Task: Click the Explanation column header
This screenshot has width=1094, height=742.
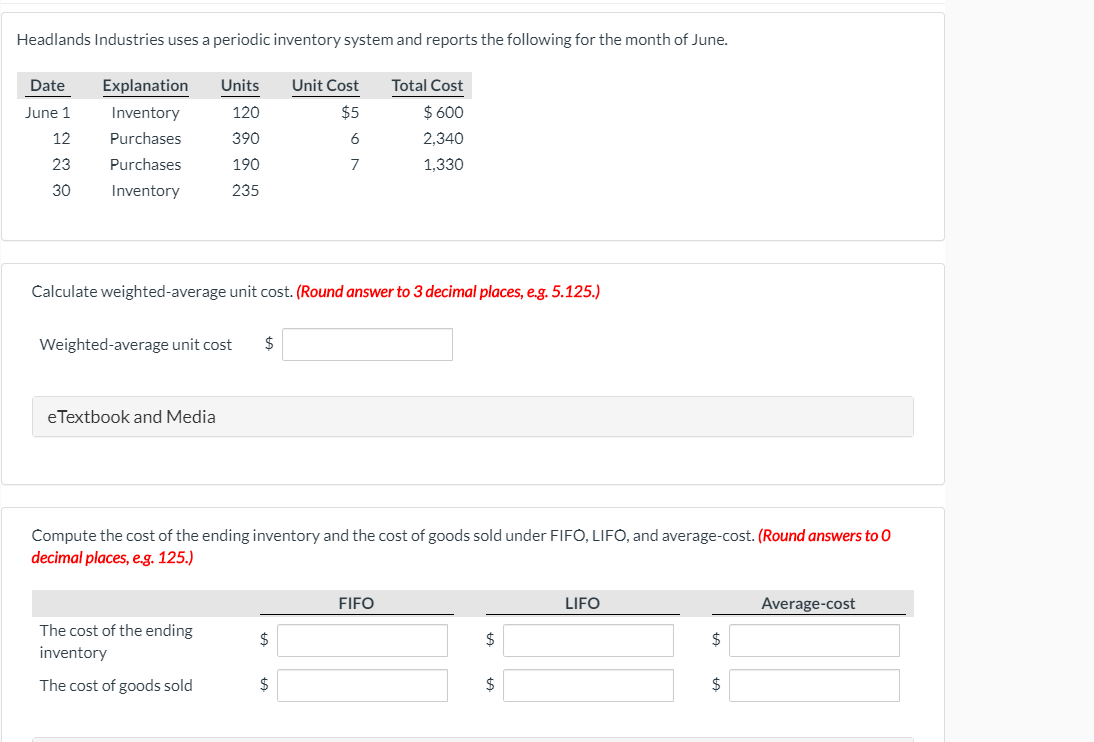Action: click(x=145, y=86)
